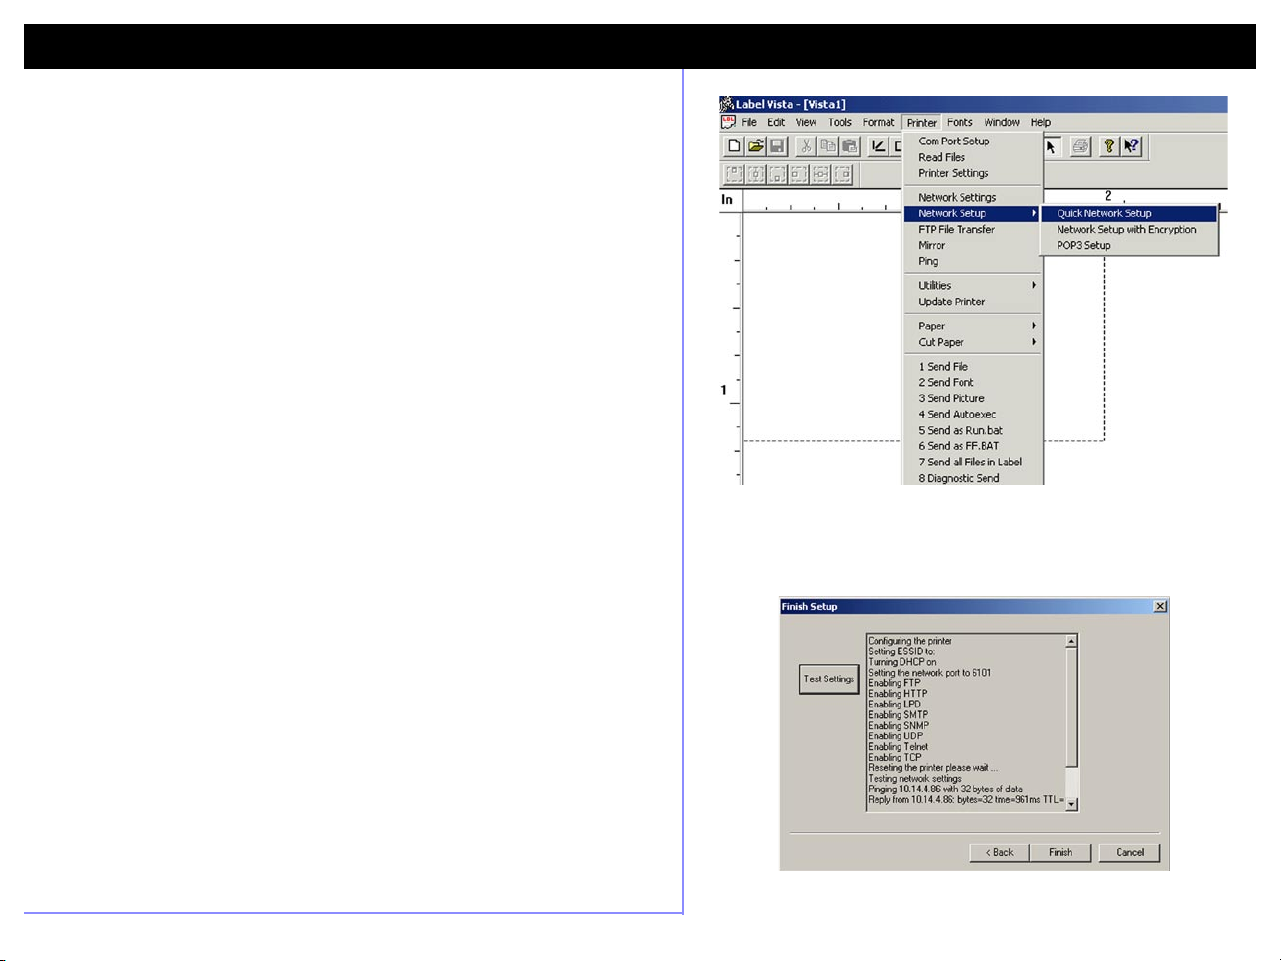
Task: Expand the Cut Paper submenu
Action: click(972, 342)
